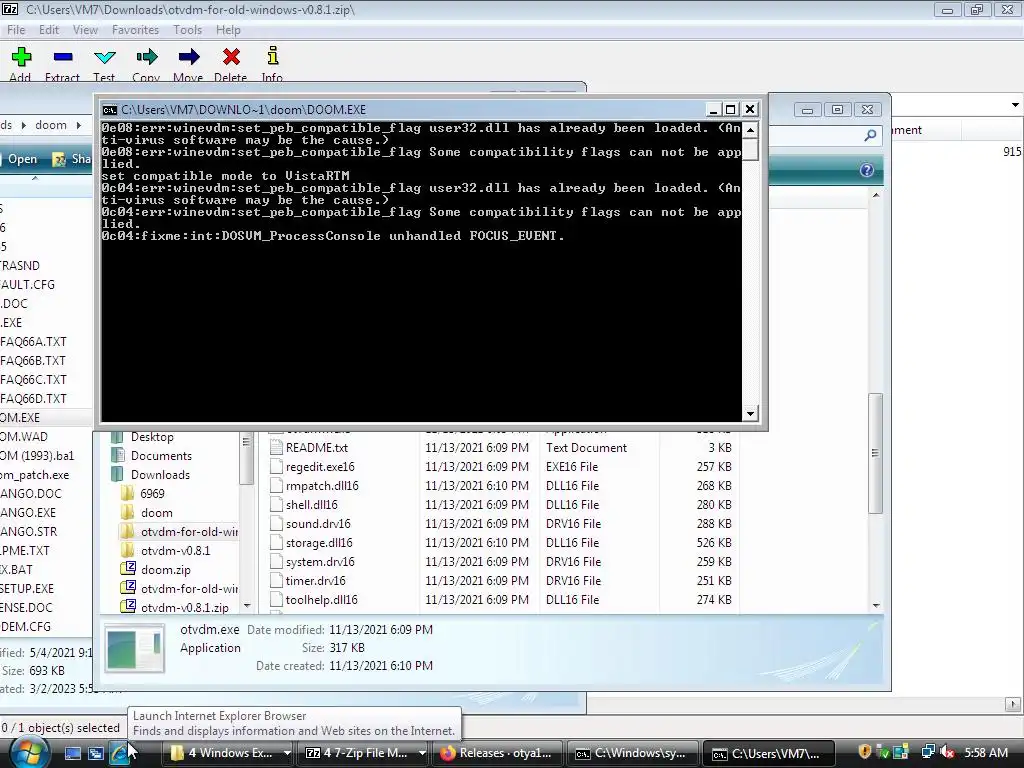Select sound.drv16 in file list

tap(318, 524)
